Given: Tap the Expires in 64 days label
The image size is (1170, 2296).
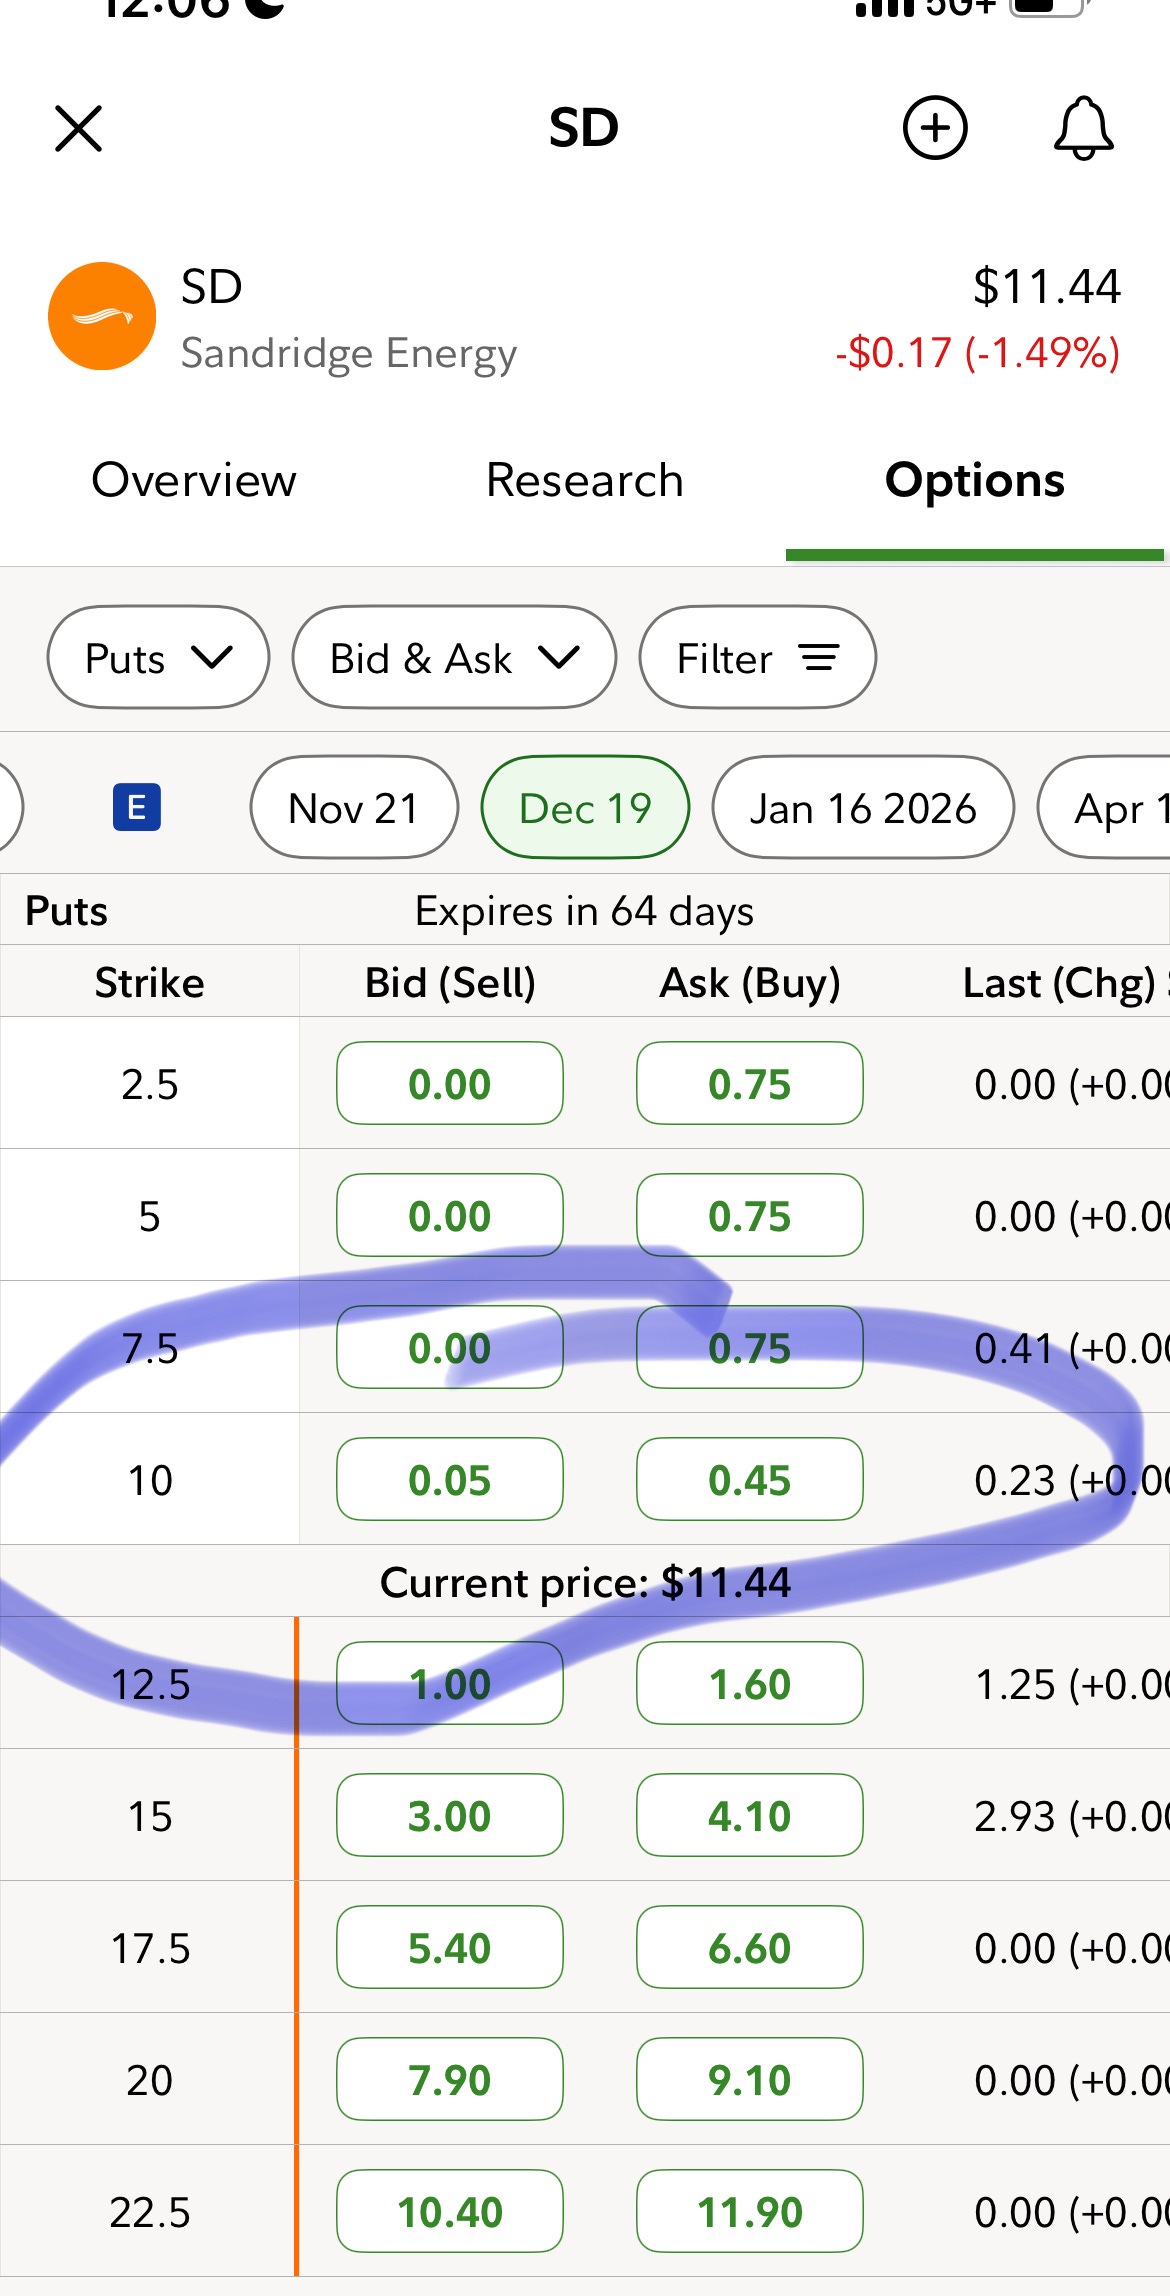Looking at the screenshot, I should tap(585, 911).
